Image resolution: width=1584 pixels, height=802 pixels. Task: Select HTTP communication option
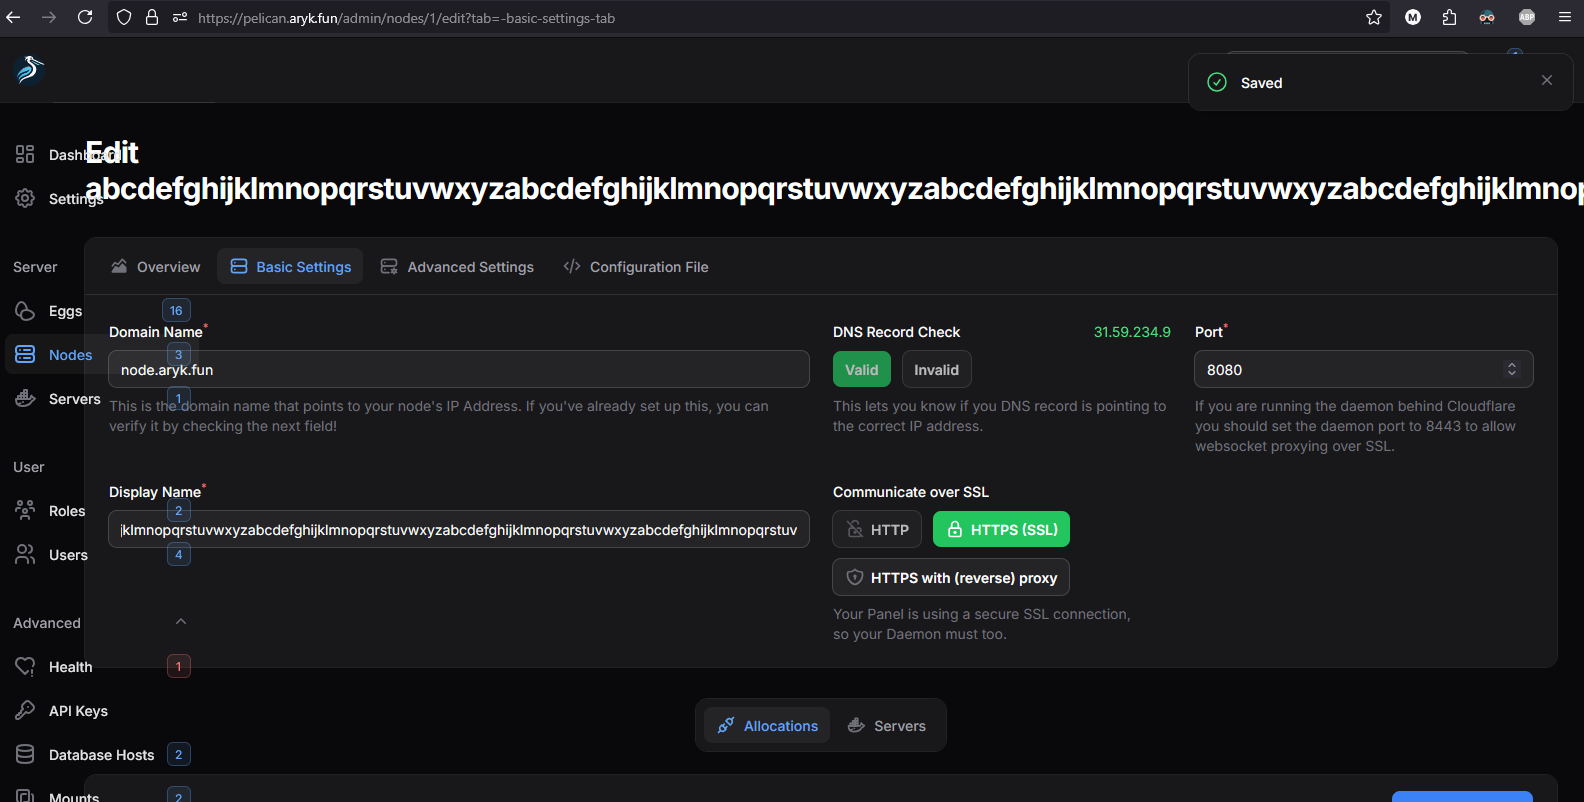877,530
